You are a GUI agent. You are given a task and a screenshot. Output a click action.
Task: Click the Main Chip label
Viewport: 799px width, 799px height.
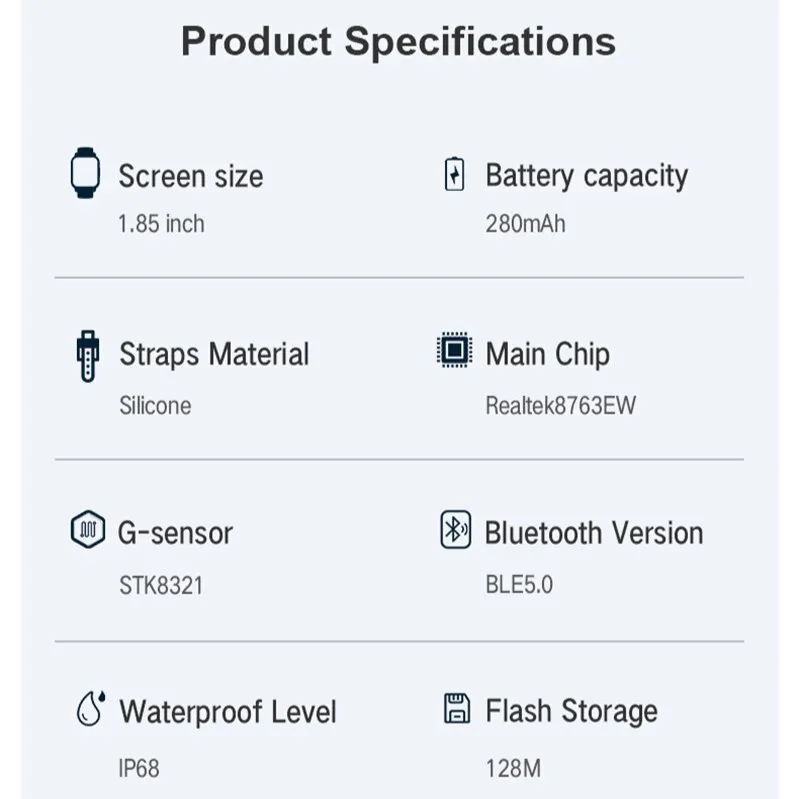(x=547, y=354)
